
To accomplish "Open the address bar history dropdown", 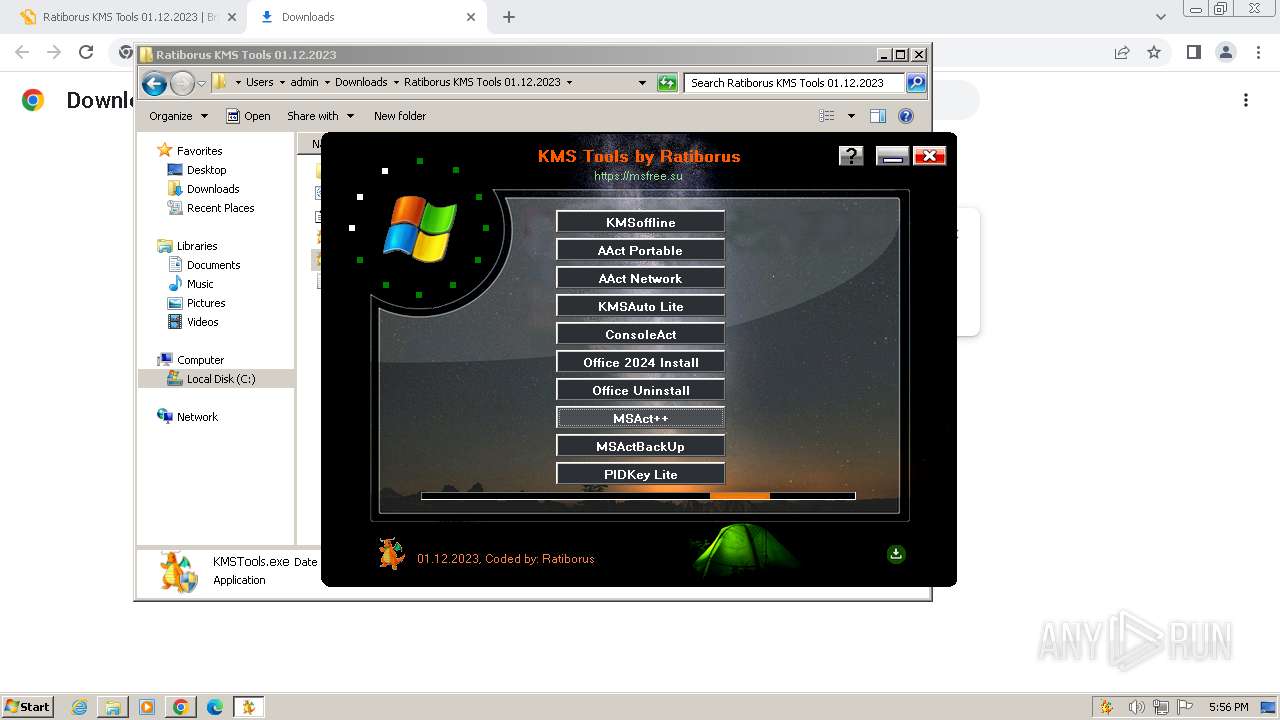I will tap(642, 83).
